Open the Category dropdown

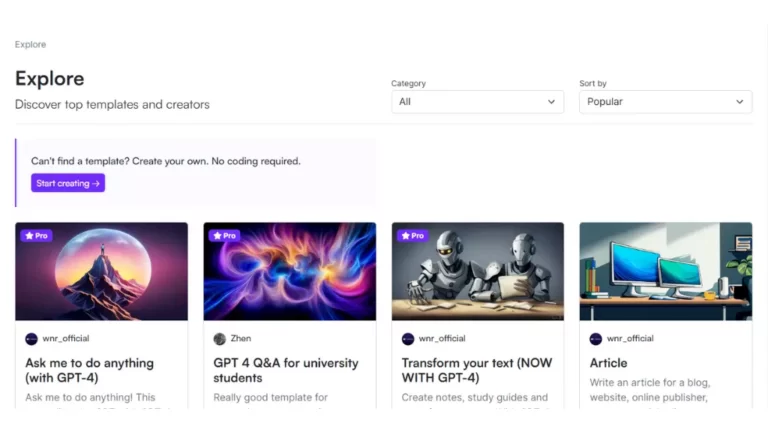tap(477, 102)
